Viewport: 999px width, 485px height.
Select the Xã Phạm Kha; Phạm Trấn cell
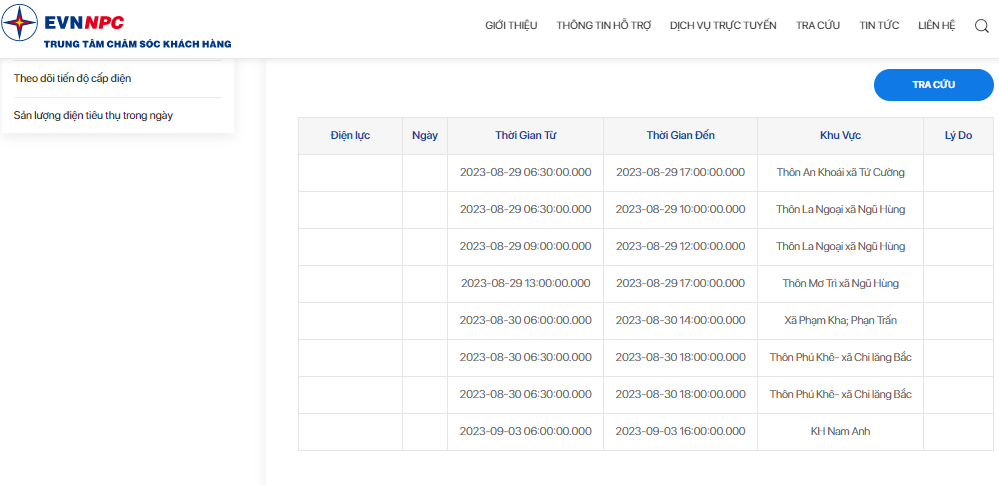pyautogui.click(x=840, y=321)
